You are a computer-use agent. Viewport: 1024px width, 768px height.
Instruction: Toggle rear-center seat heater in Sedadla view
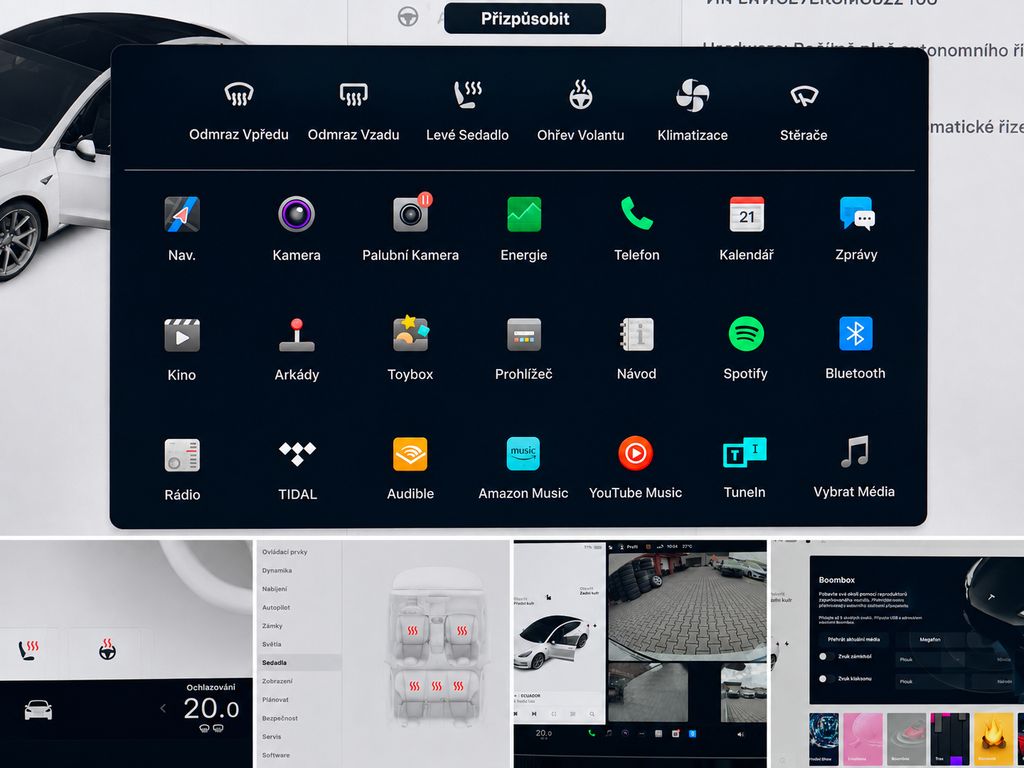click(x=436, y=686)
